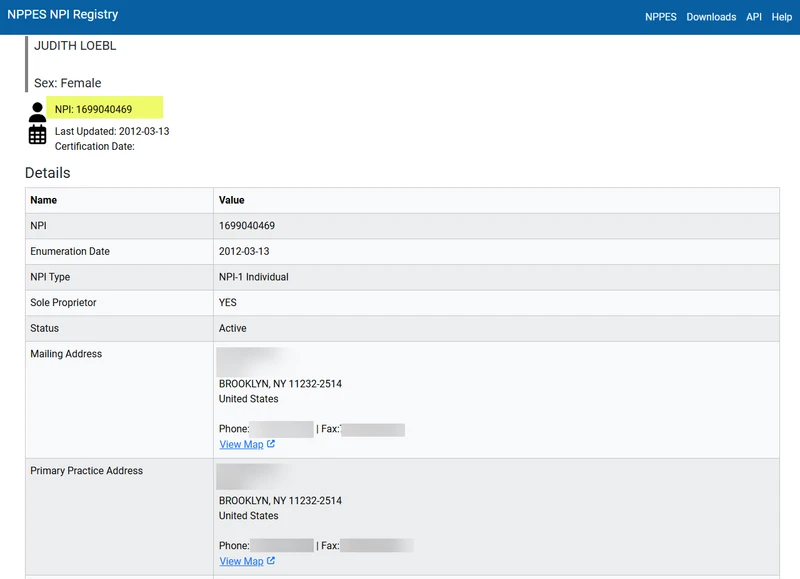Select United States under Primary Practice Address
This screenshot has width=800, height=579.
pyautogui.click(x=248, y=516)
